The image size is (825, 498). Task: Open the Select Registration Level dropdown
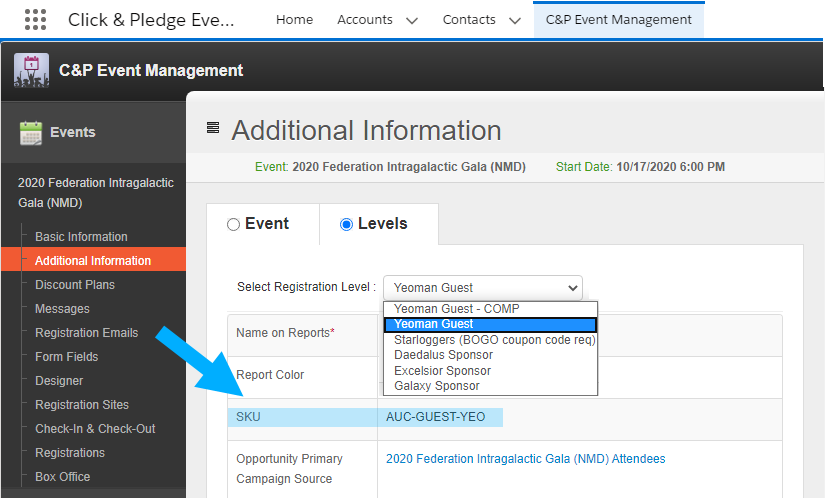pos(482,288)
